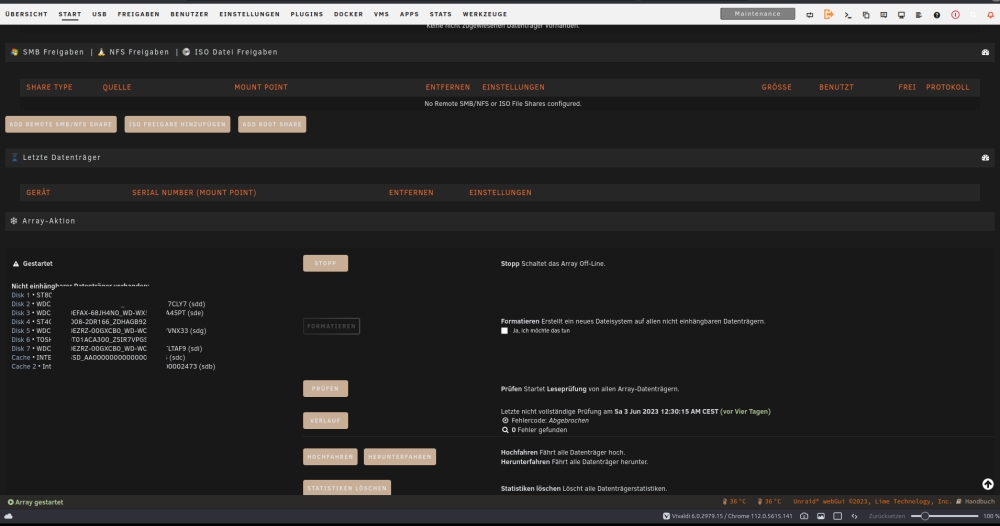Viewport: 1000px width, 526px height.
Task: Click the monitor info icon
Action: pos(901,15)
